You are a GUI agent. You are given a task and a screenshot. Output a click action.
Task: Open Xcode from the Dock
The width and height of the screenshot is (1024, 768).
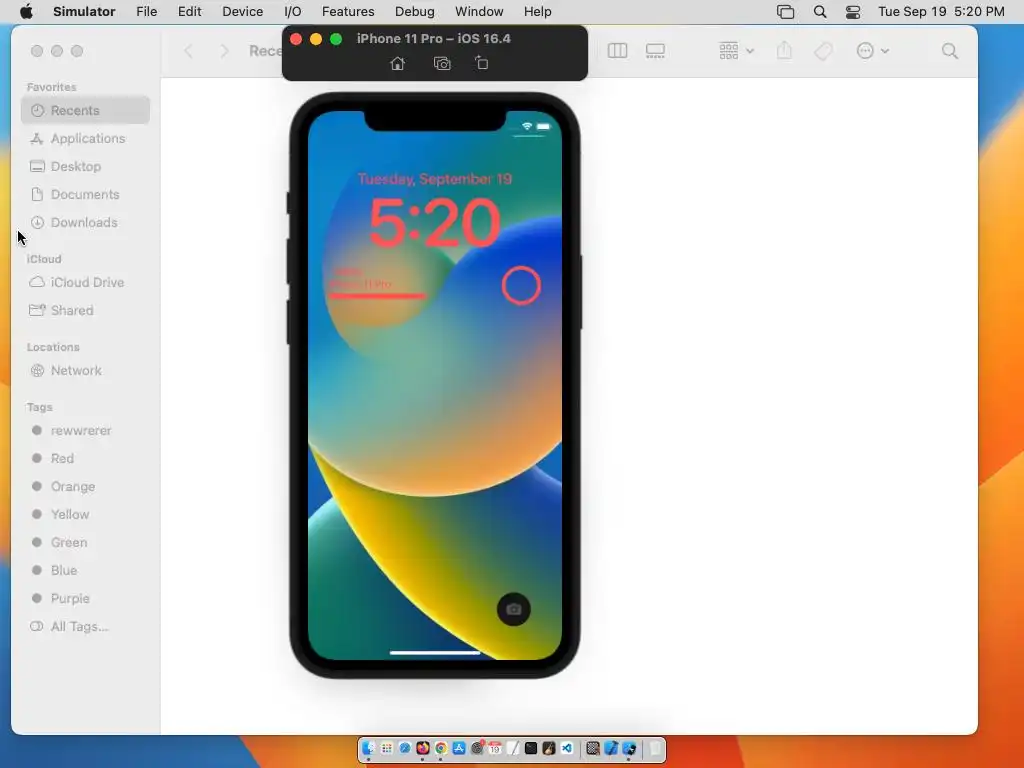611,748
